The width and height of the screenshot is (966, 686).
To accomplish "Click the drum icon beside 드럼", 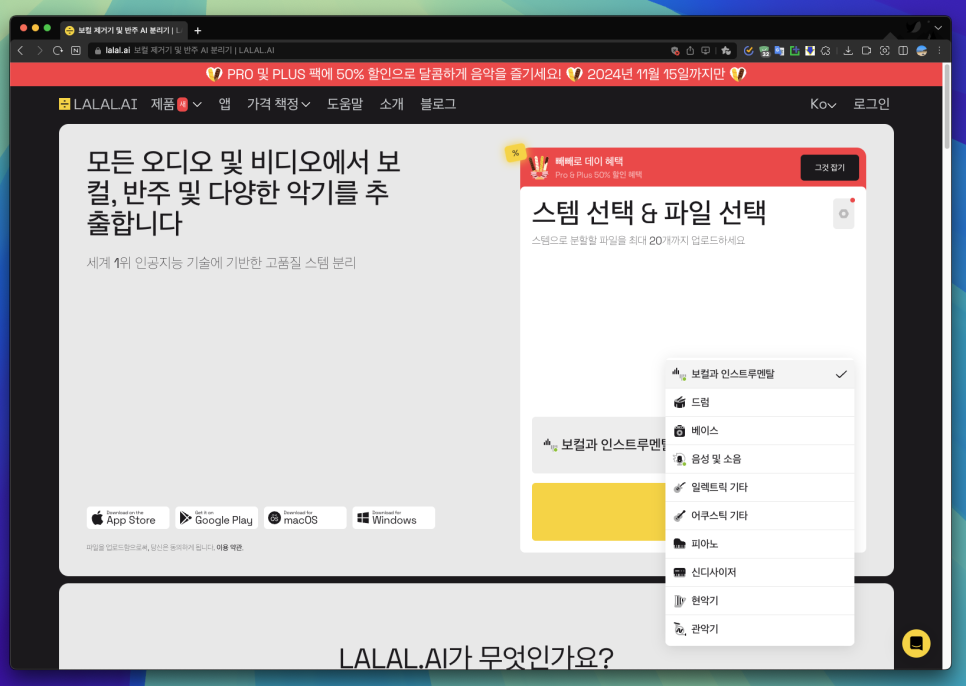I will tap(680, 402).
